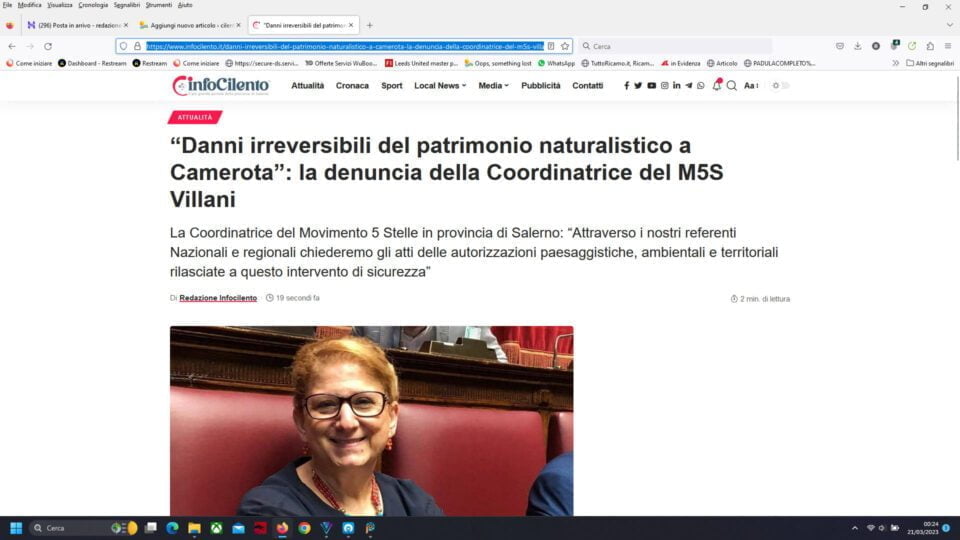960x540 pixels.
Task: Open the Cronologia menu
Action: [93, 5]
